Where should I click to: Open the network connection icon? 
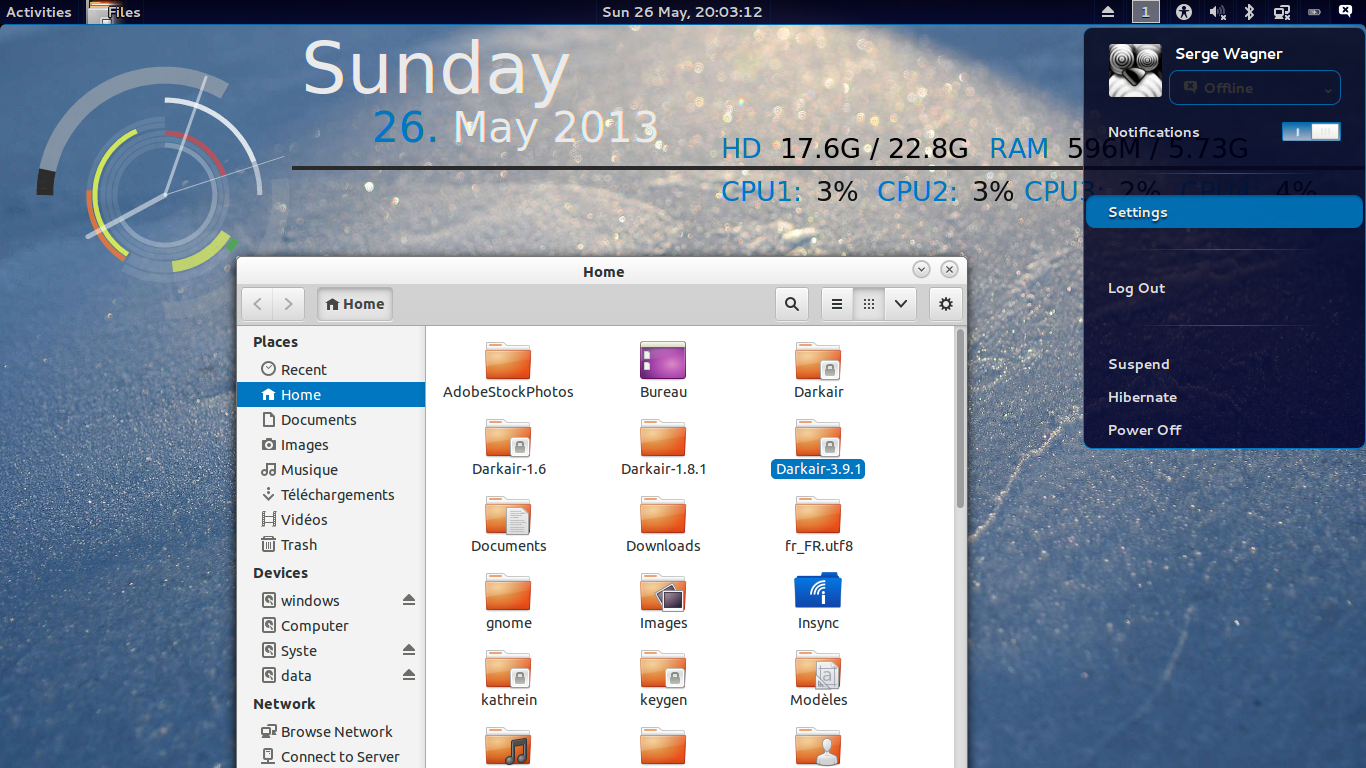(1282, 12)
